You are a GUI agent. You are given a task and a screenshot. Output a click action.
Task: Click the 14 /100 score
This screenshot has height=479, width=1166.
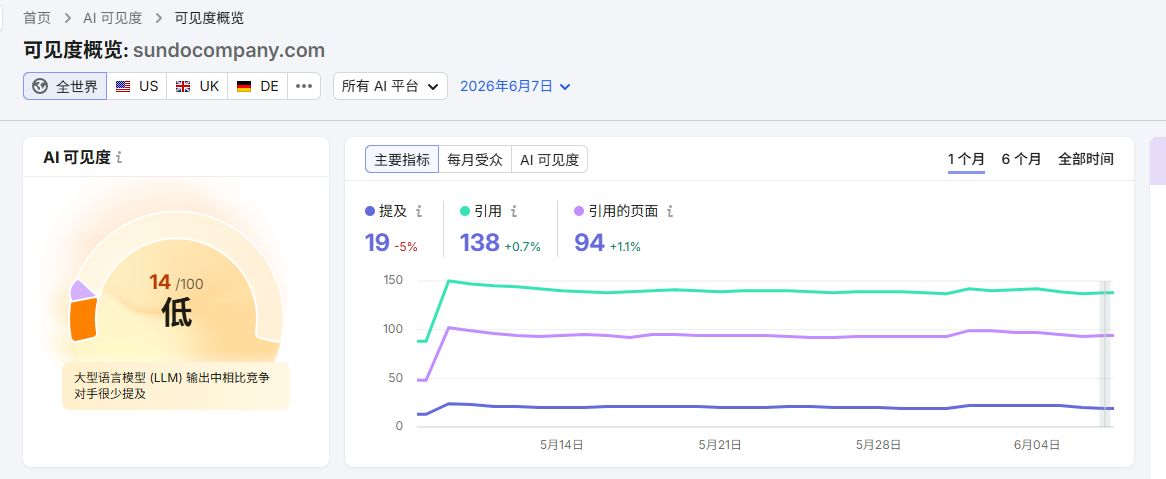(176, 283)
